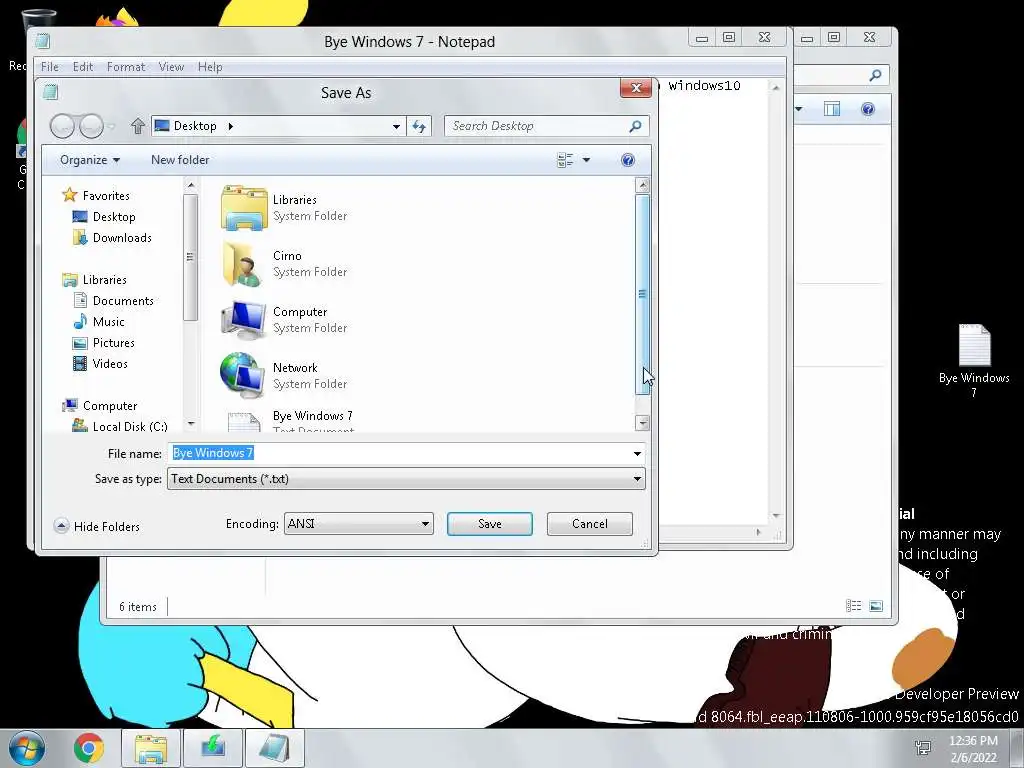
Task: Expand the Desktop breadcrumb arrow
Action: click(231, 126)
